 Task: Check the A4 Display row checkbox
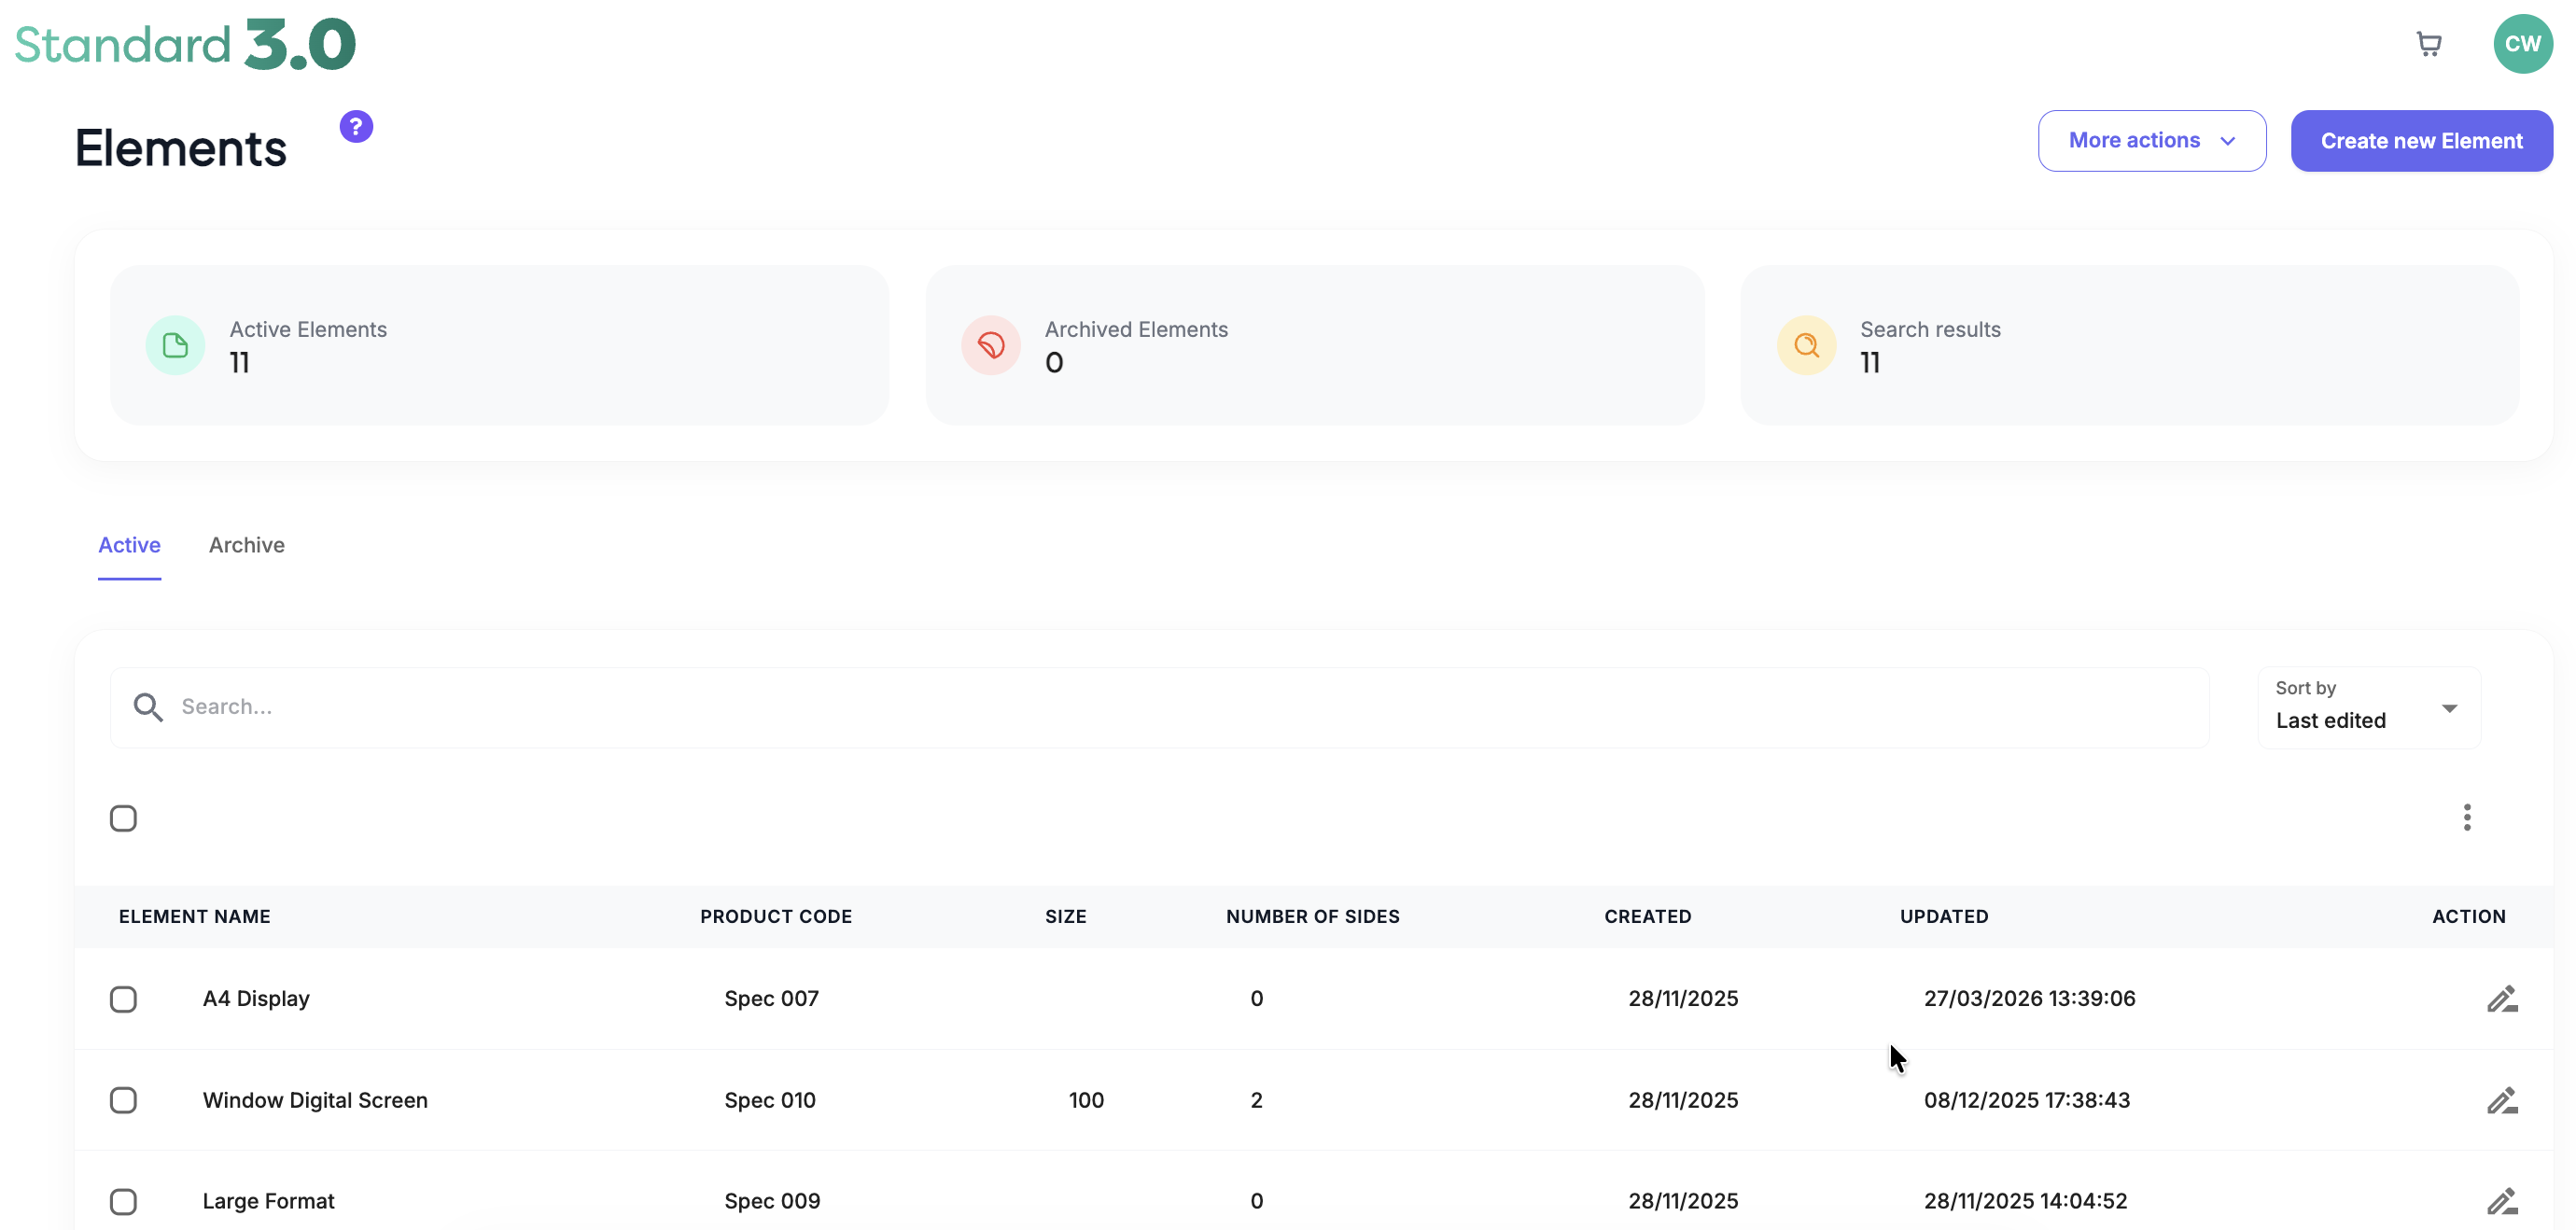[x=123, y=999]
